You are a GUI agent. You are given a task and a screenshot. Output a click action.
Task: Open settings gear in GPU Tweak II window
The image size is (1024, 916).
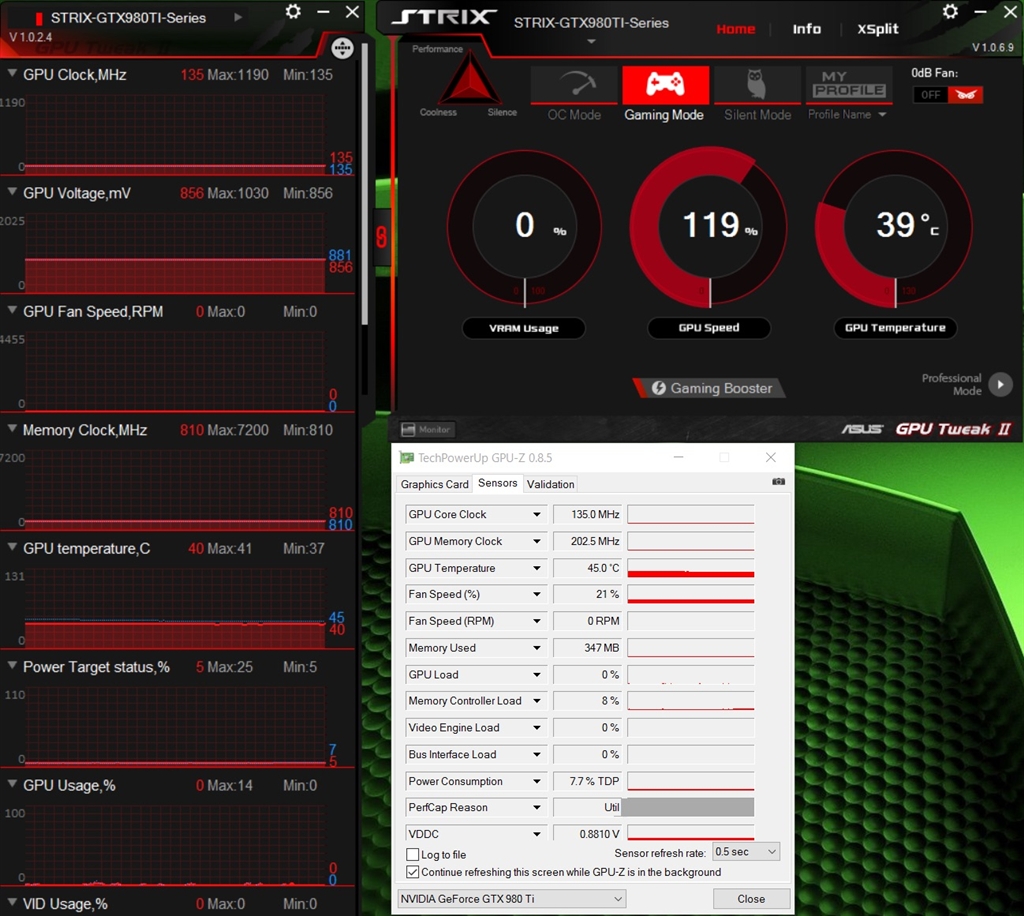click(x=950, y=12)
